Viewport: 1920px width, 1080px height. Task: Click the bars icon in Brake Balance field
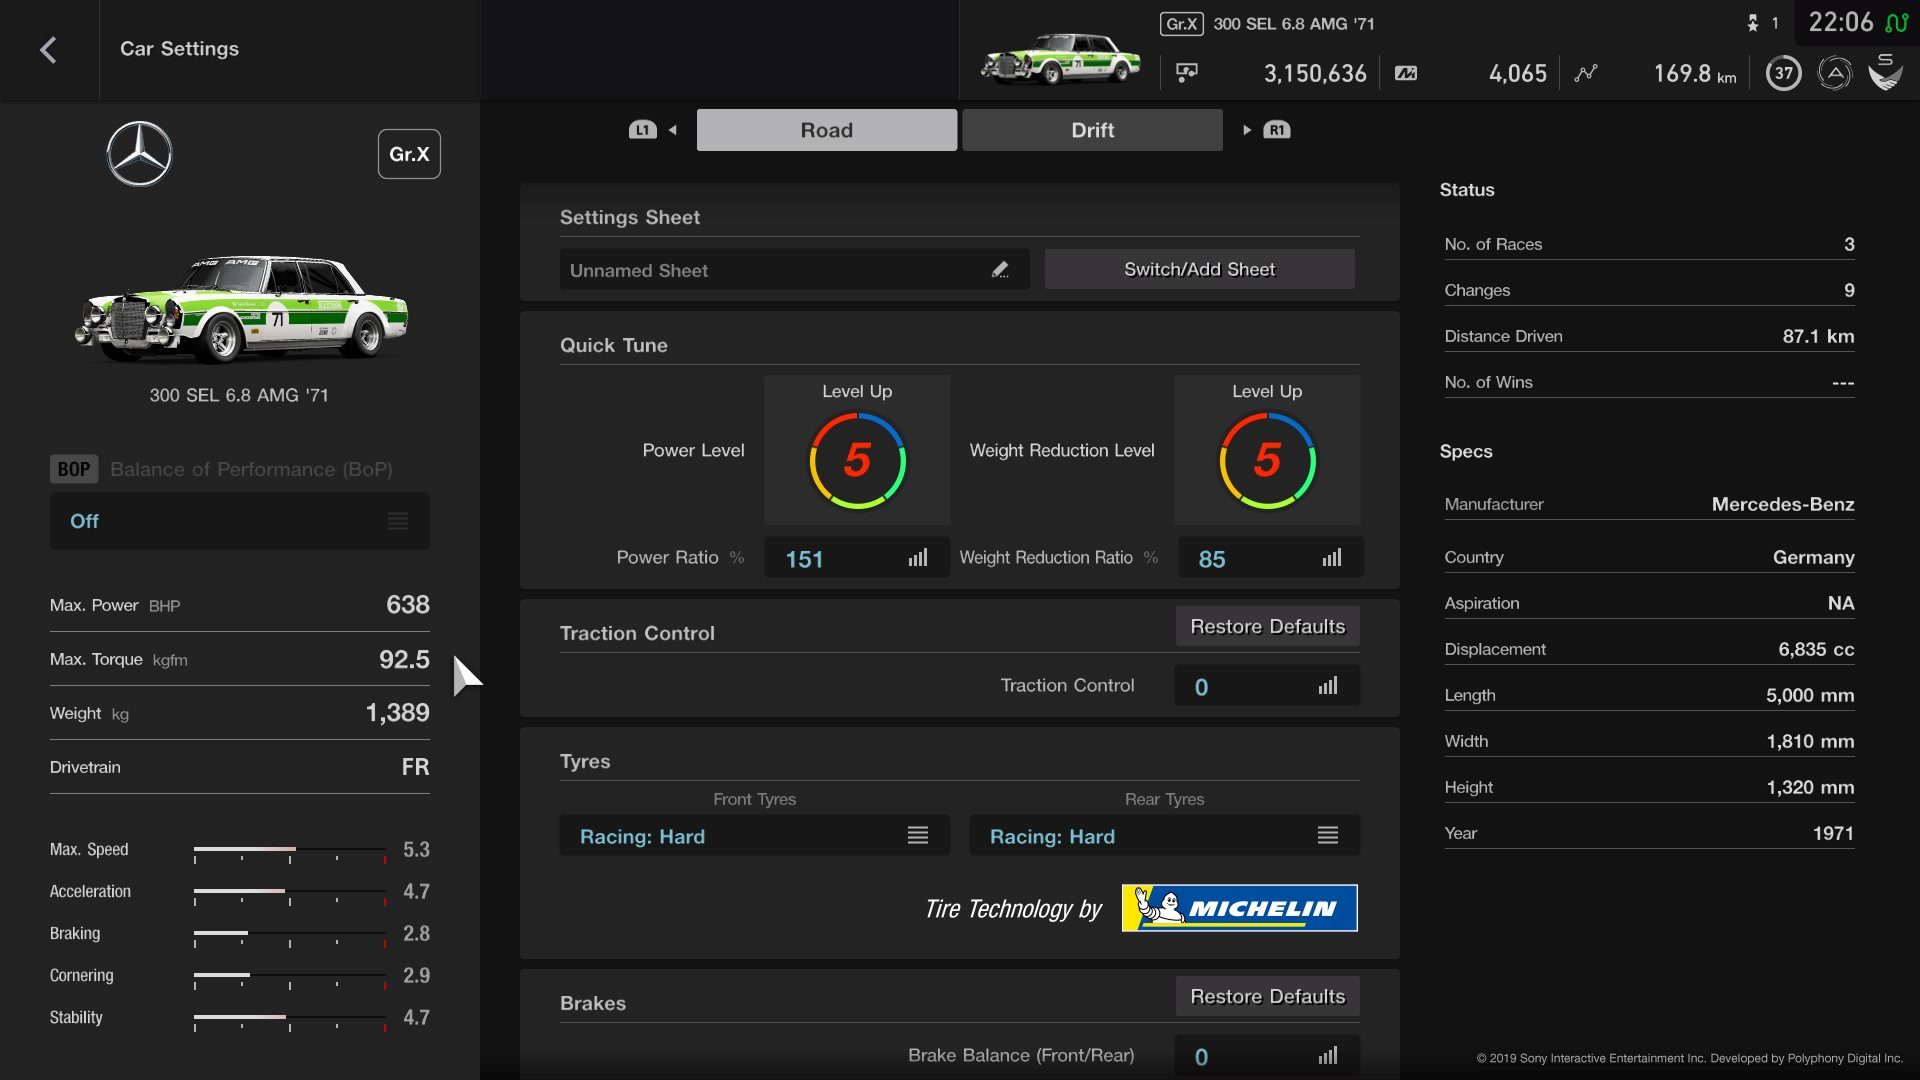point(1328,1056)
